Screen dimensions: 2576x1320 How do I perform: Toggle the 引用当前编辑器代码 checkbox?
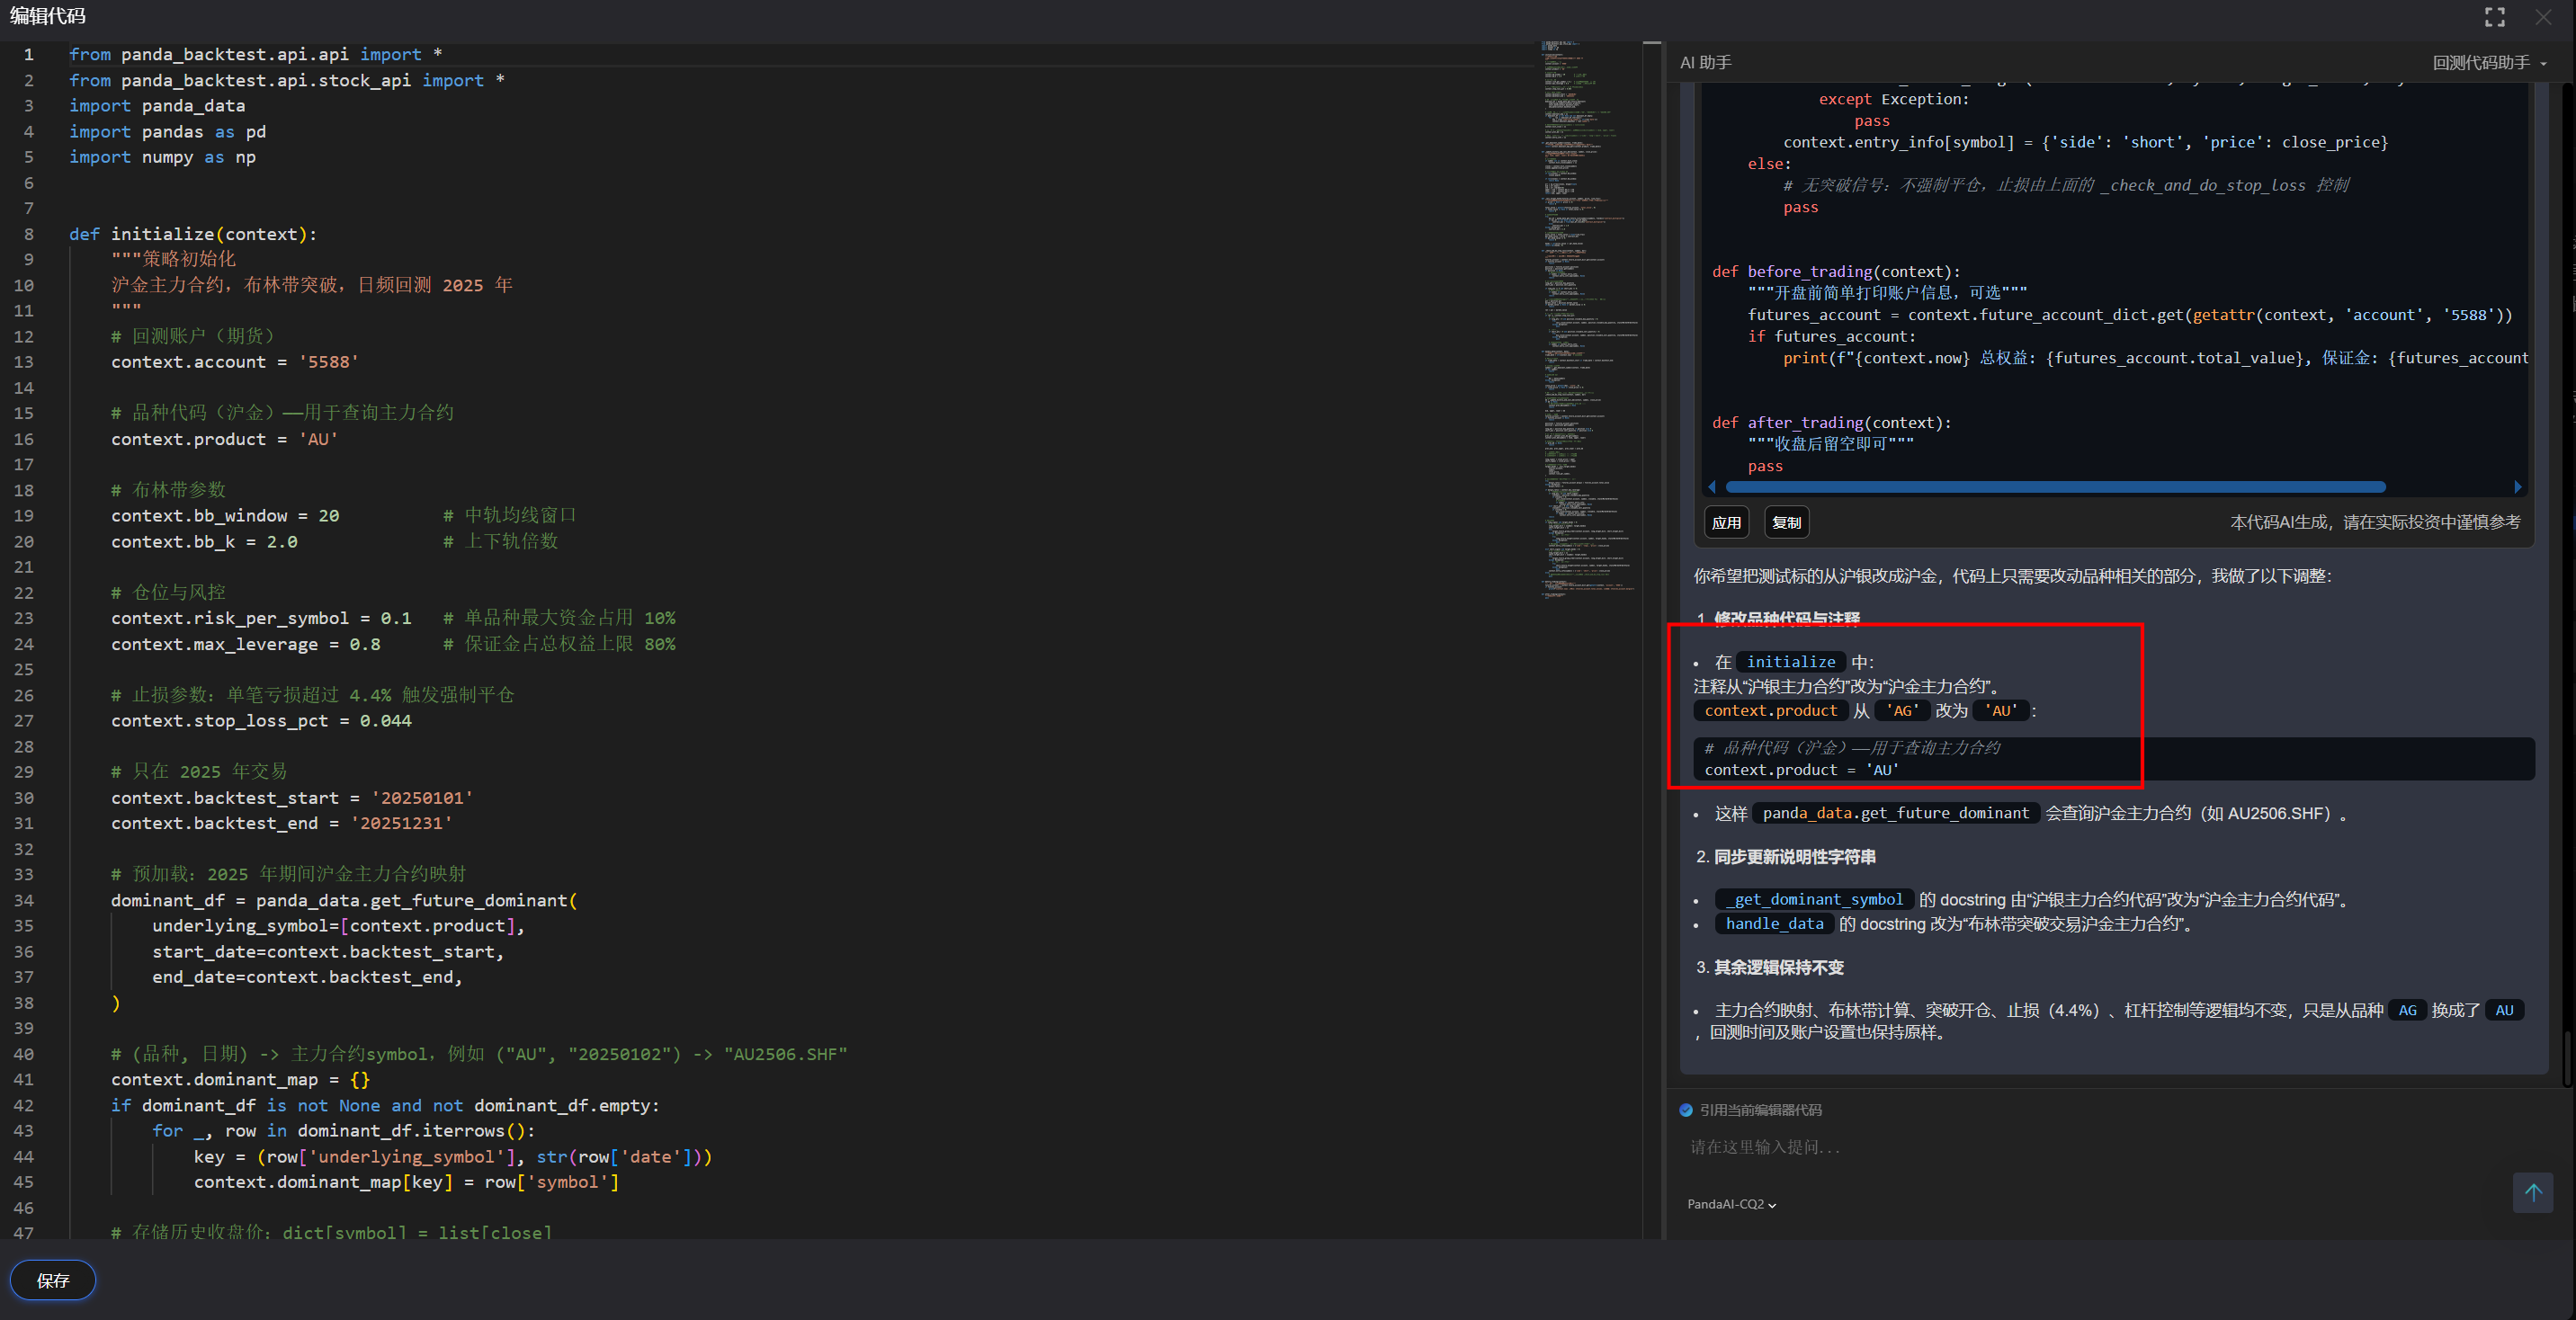(x=1686, y=1110)
